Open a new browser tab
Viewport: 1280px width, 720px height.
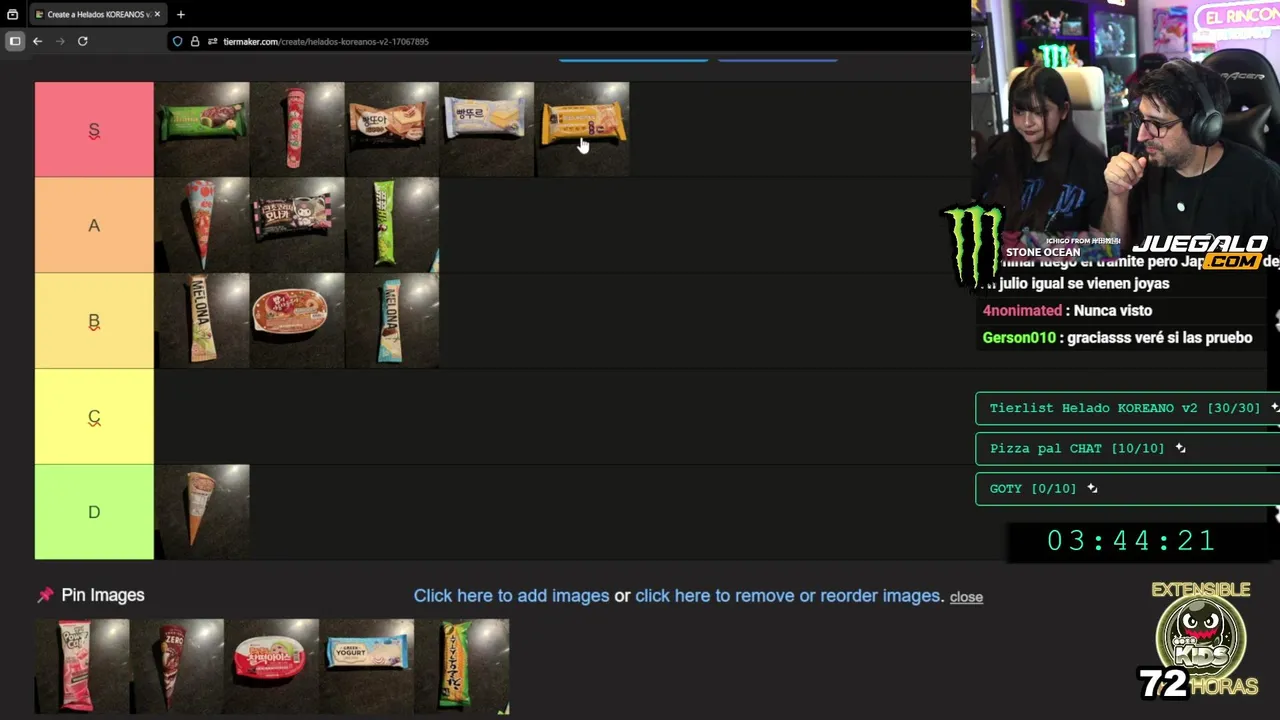181,14
